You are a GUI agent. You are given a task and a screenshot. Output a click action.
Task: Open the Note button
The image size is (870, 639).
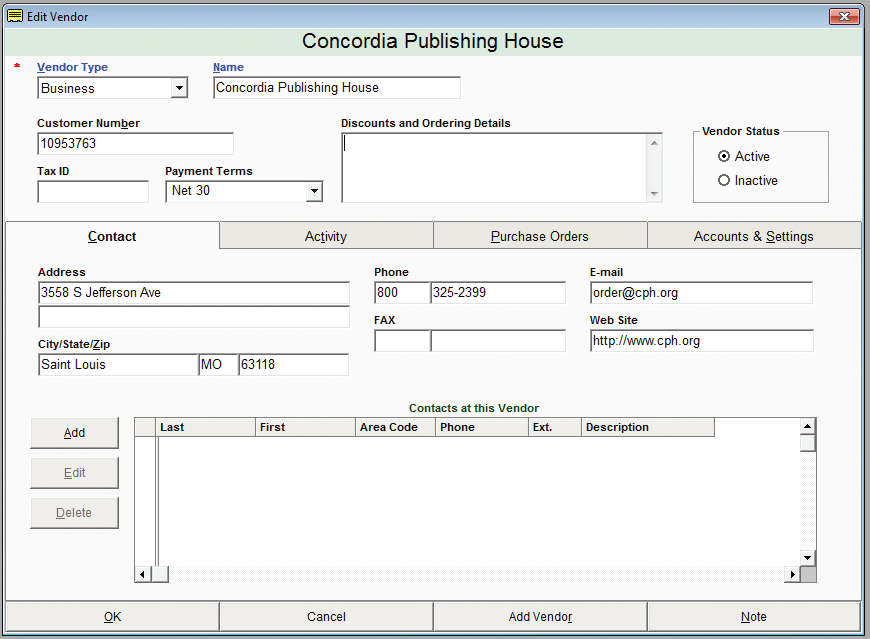754,616
